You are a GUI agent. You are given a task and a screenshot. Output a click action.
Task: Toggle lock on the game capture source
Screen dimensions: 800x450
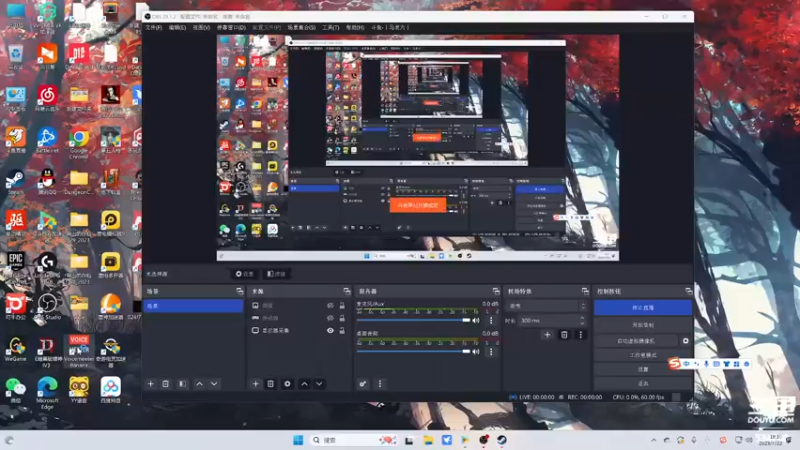pyautogui.click(x=342, y=318)
